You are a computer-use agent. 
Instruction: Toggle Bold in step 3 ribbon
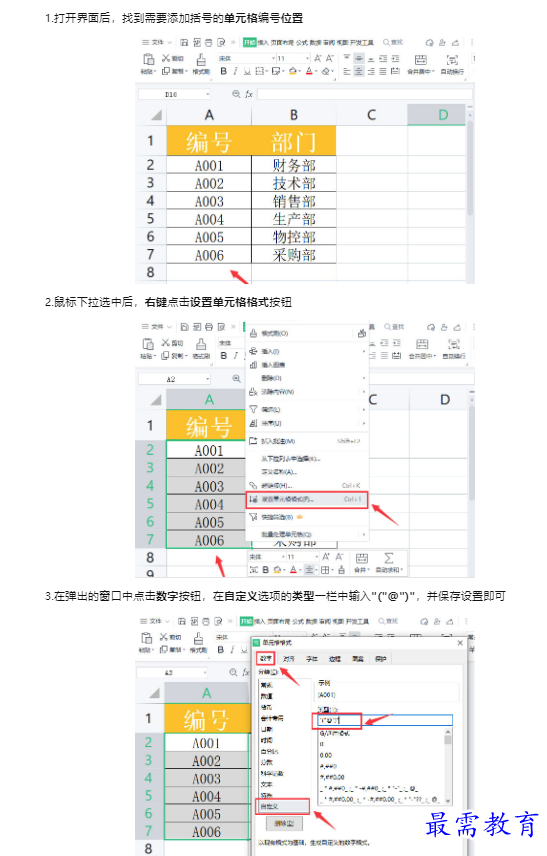coord(221,650)
